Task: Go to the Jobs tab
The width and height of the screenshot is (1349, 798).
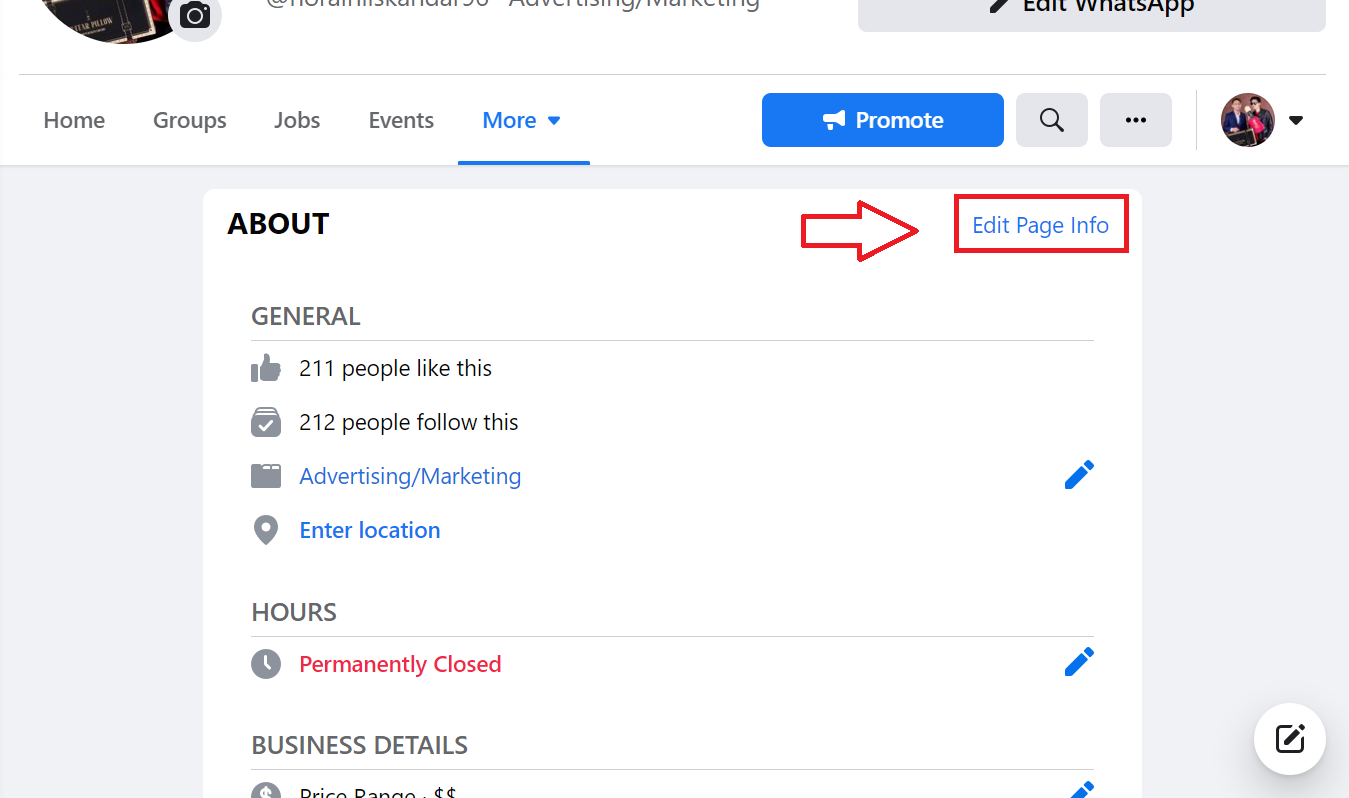Action: (297, 120)
